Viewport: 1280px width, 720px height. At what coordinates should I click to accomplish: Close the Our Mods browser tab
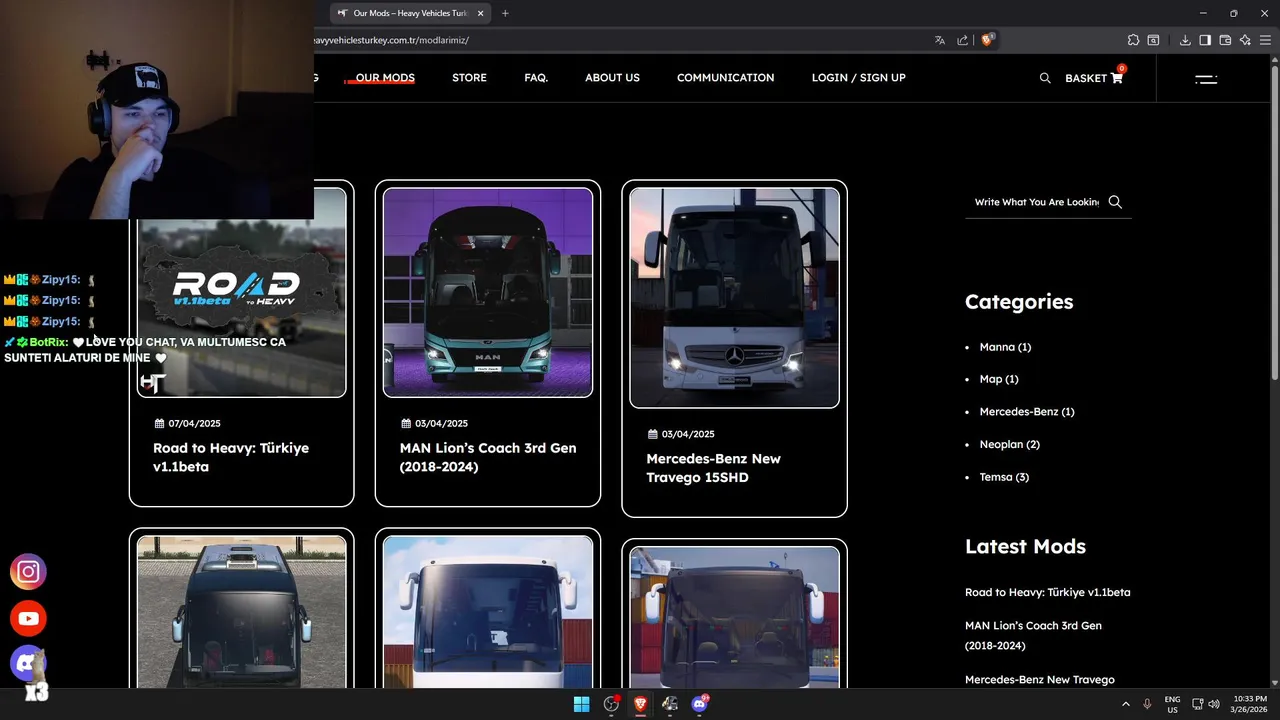481,13
